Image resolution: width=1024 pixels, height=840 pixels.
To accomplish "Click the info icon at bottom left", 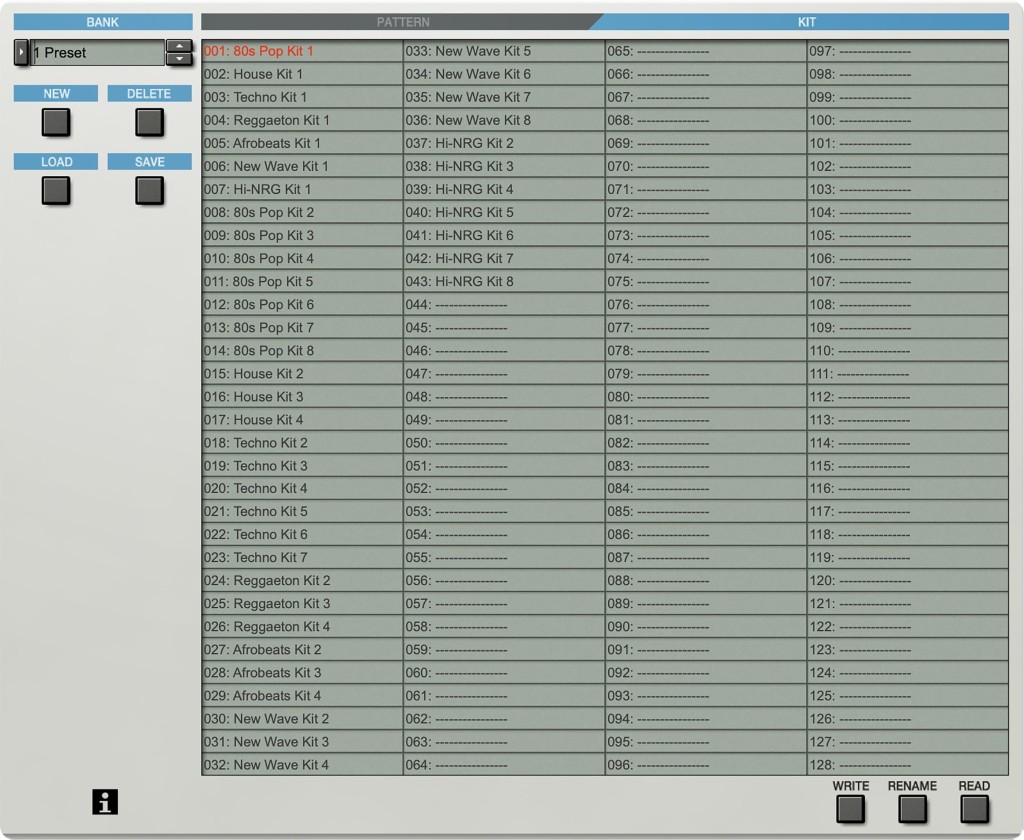I will [x=105, y=801].
